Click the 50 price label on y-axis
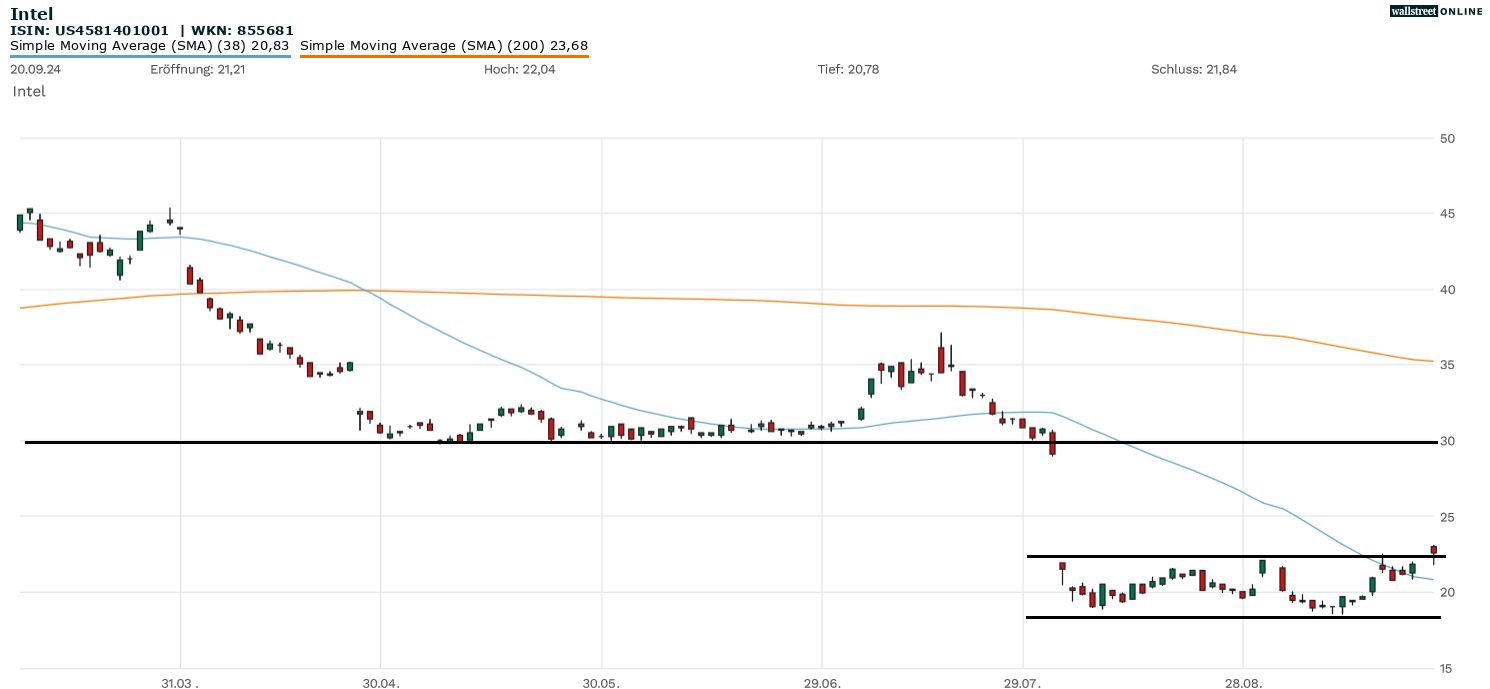The height and width of the screenshot is (689, 1490). coord(1447,138)
